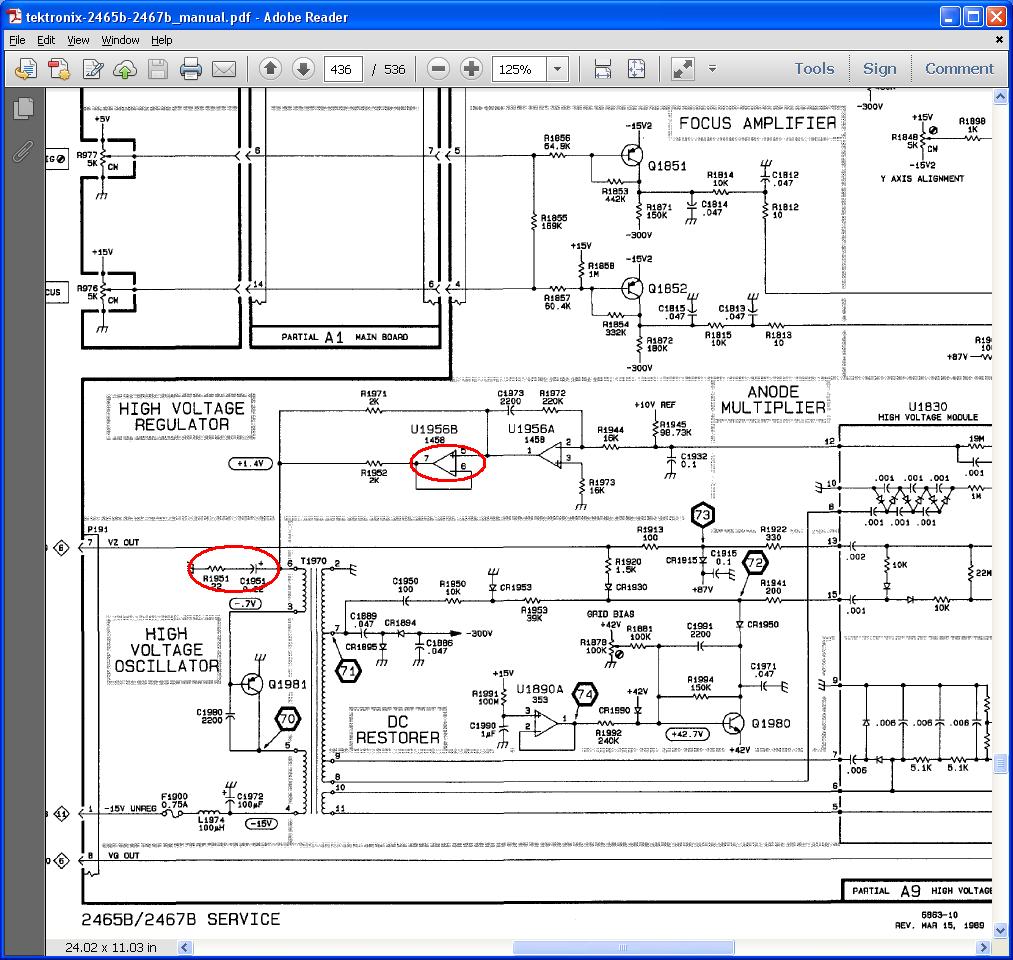Open the View menu
1013x960 pixels.
[78, 40]
